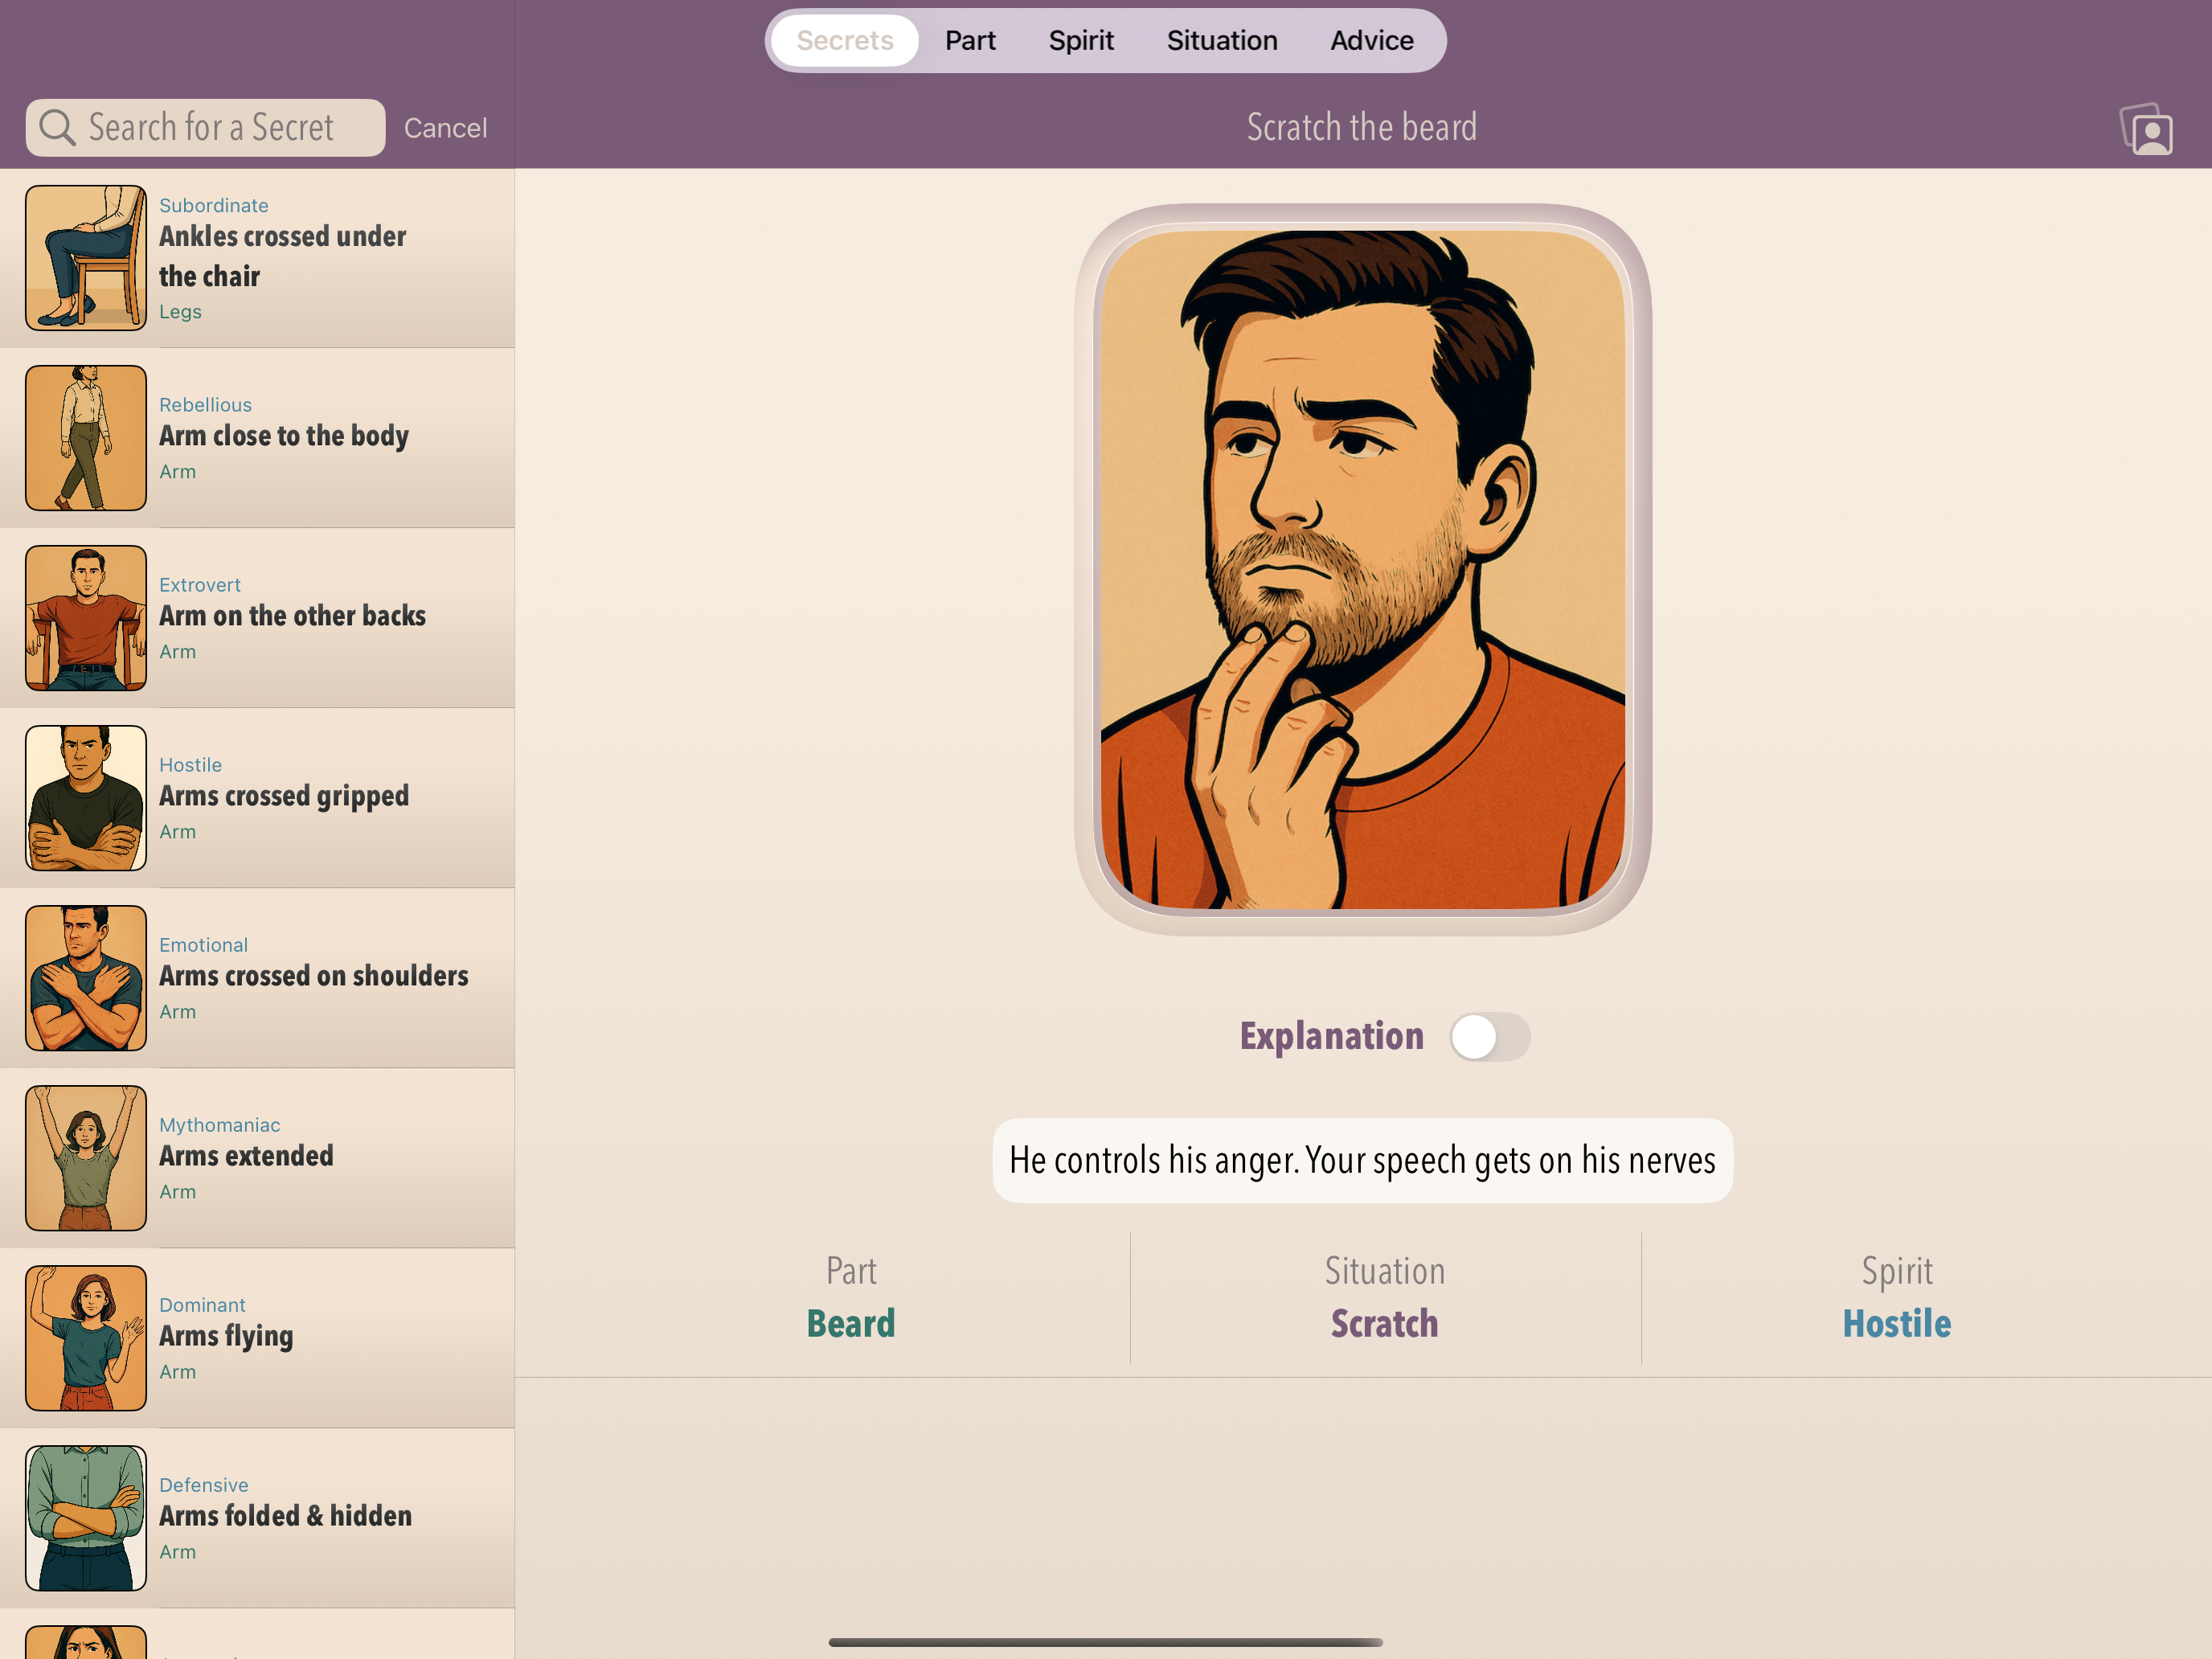2212x1659 pixels.
Task: Focus the Search for a Secret field
Action: click(205, 128)
